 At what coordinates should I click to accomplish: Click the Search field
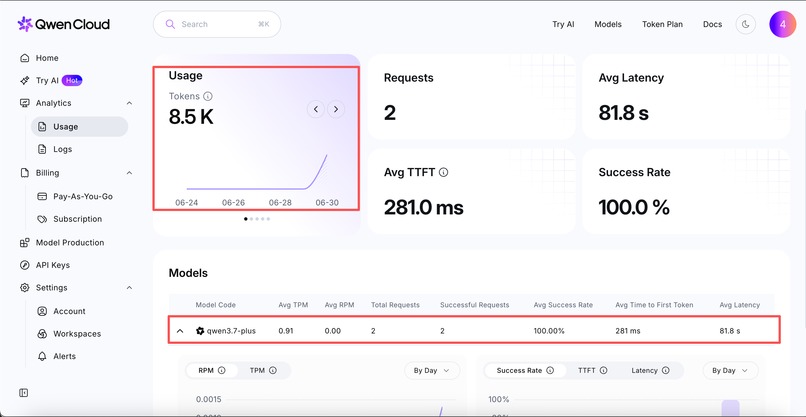coord(217,24)
